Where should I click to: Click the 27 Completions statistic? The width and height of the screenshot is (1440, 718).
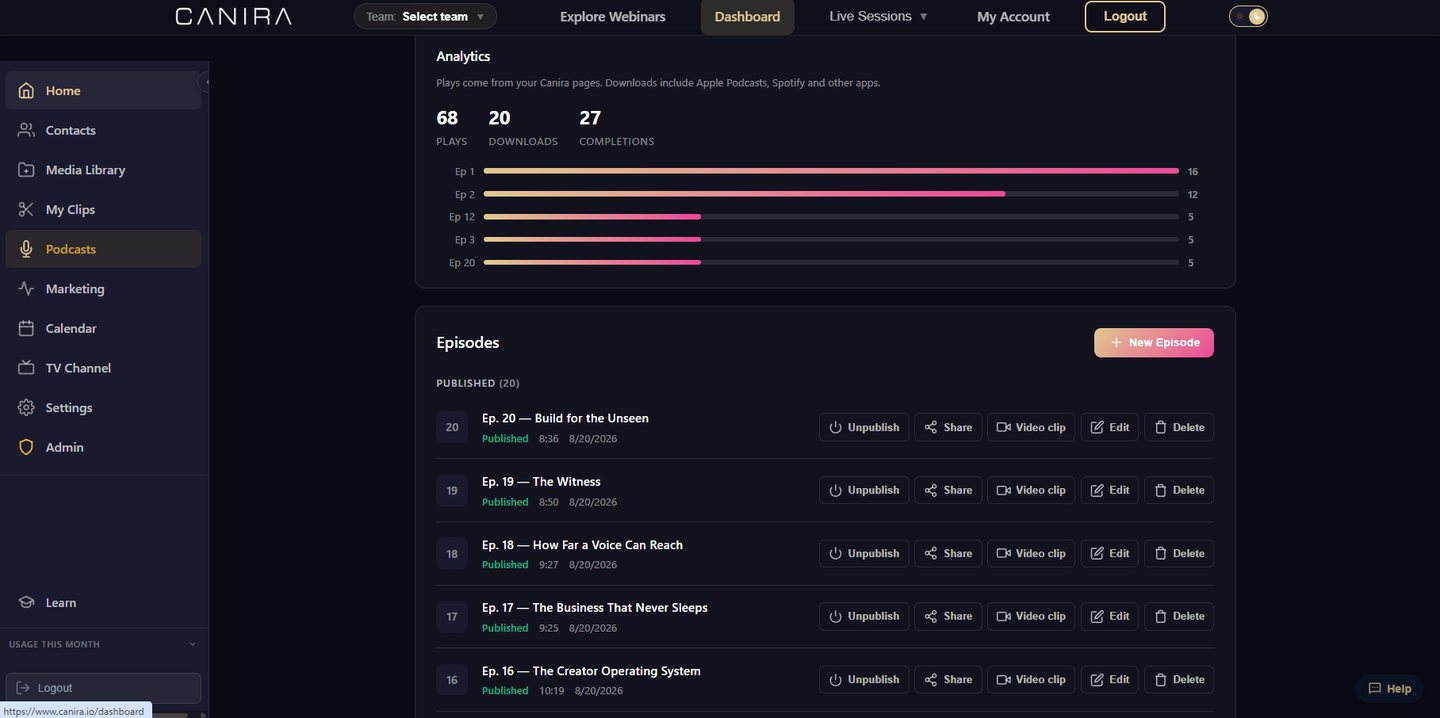616,127
